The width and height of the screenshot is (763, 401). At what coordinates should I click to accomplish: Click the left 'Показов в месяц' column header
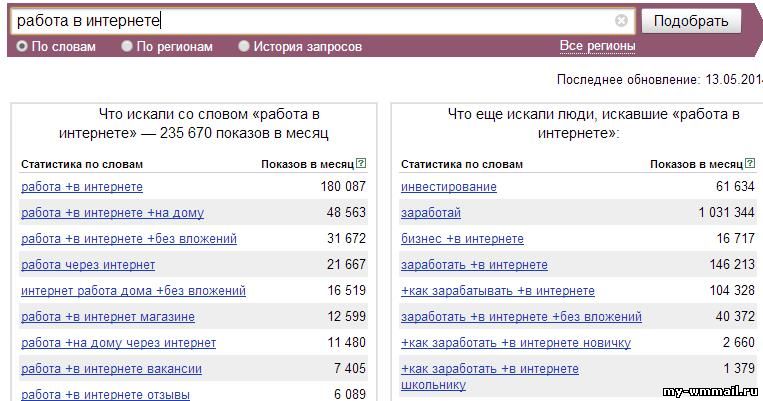click(308, 164)
